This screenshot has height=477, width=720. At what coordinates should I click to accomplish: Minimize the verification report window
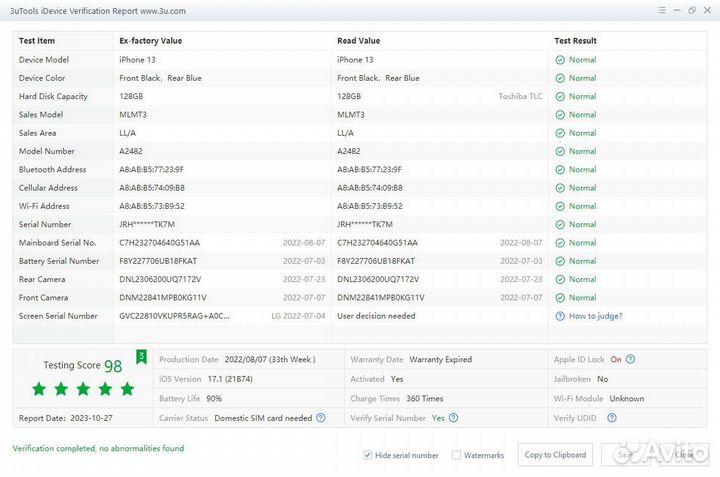click(677, 10)
